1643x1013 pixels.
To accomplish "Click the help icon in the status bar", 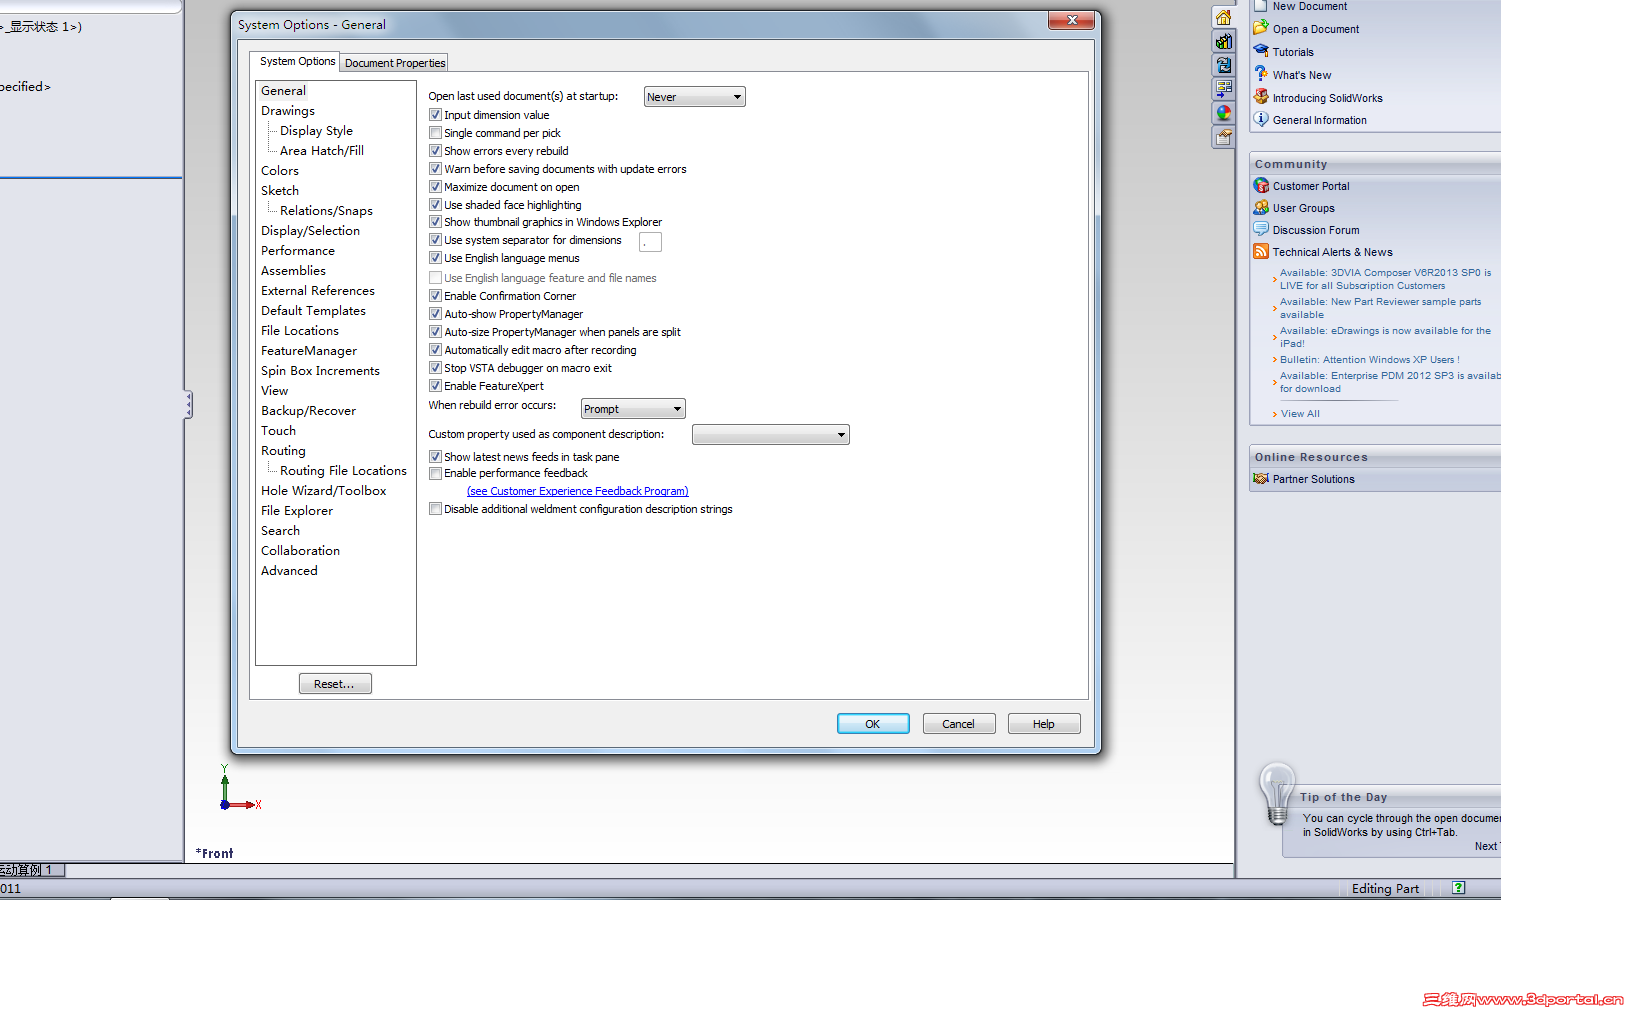I will pos(1459,888).
